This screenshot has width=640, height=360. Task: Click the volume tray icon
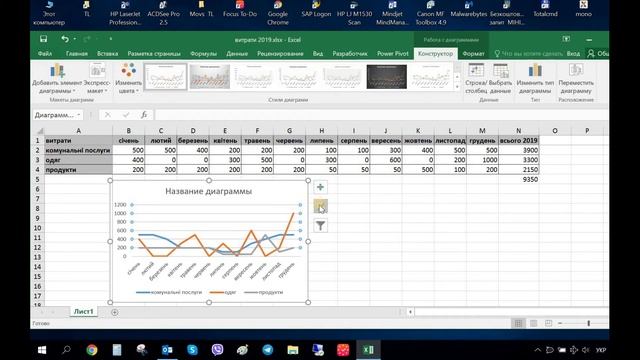click(586, 350)
